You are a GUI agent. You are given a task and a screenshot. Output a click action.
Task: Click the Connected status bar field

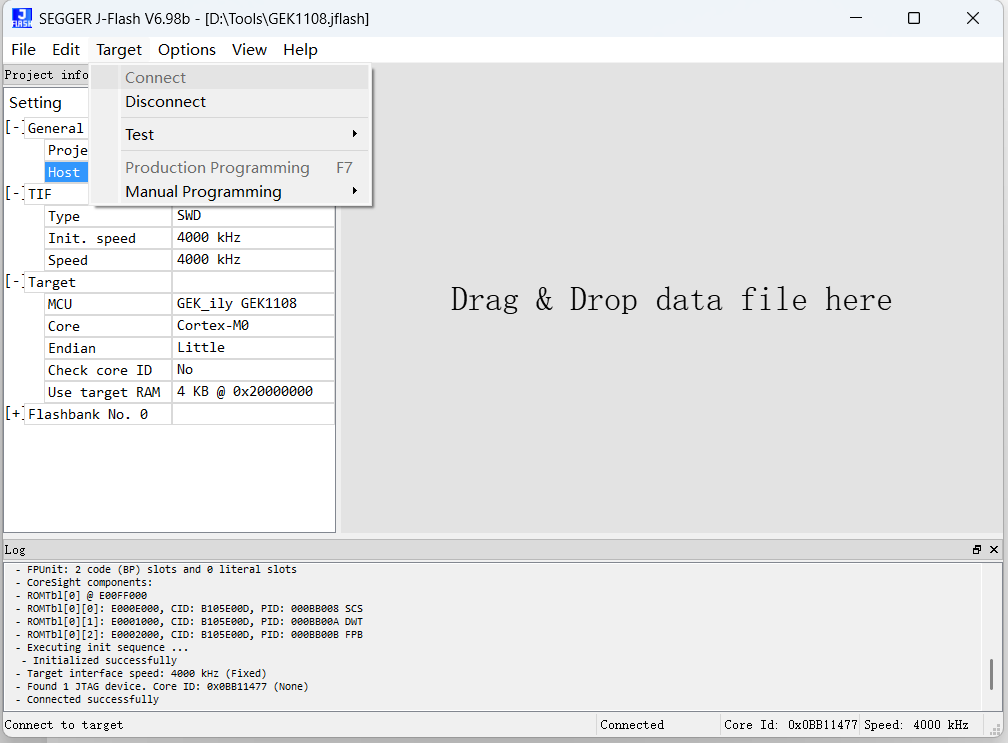(x=658, y=725)
